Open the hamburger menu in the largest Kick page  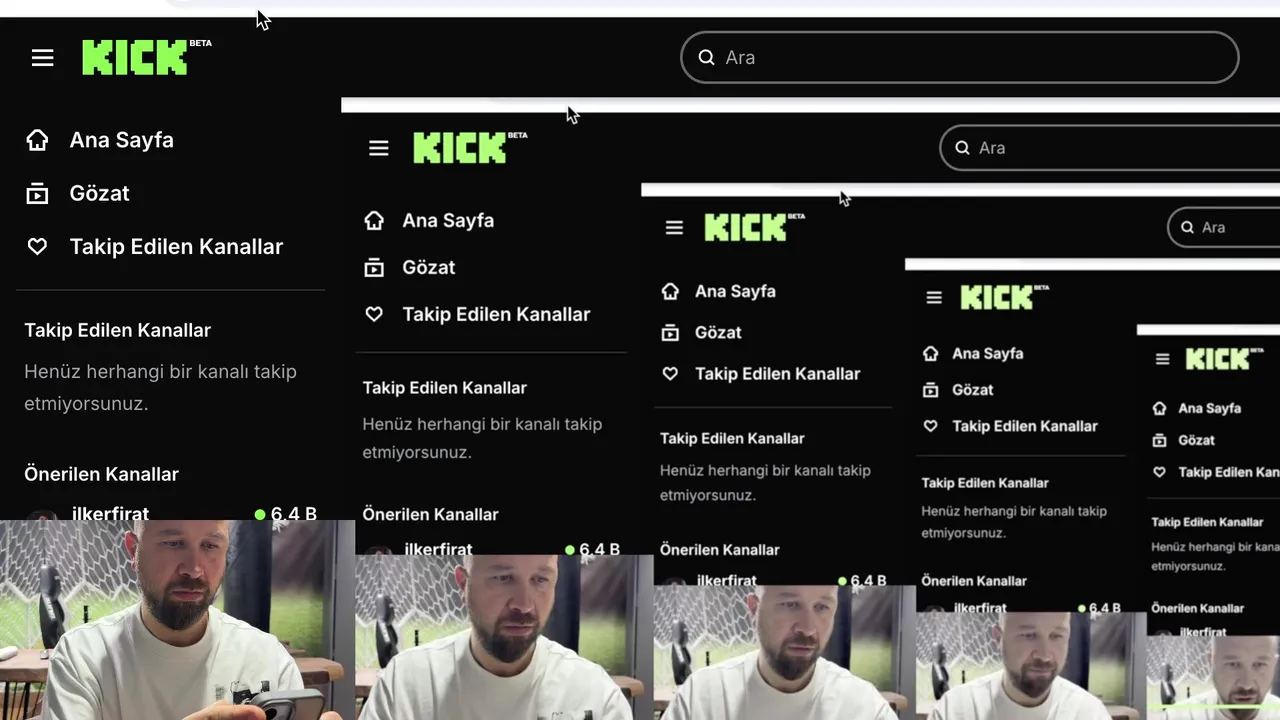(42, 58)
